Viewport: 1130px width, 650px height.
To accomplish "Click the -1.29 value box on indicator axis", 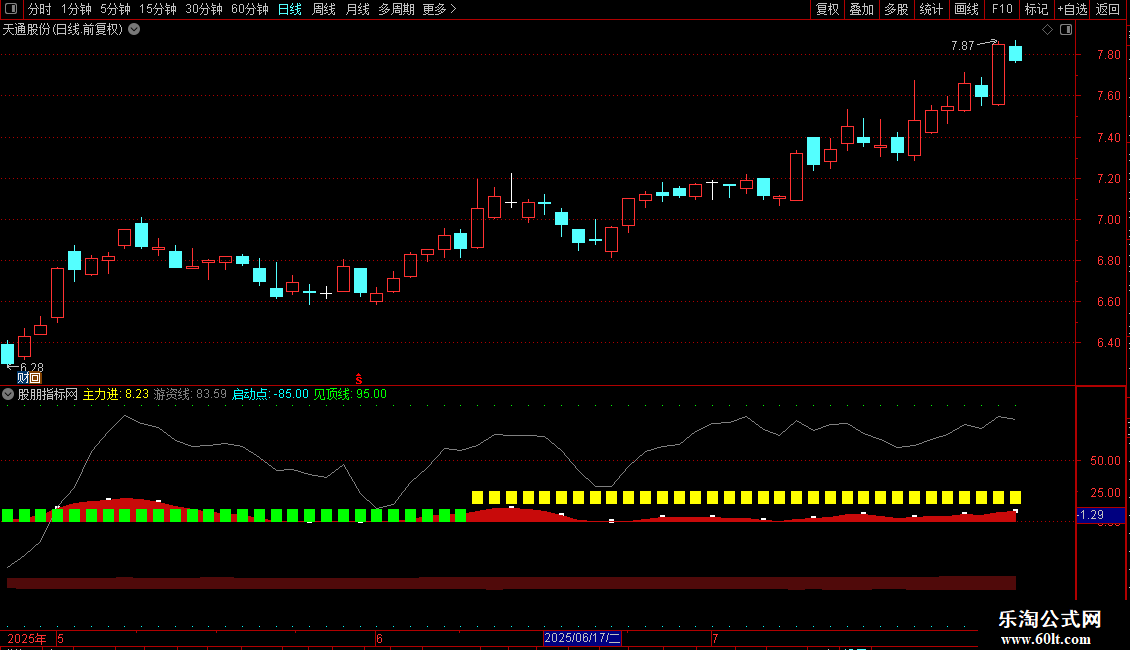I will tap(1100, 515).
